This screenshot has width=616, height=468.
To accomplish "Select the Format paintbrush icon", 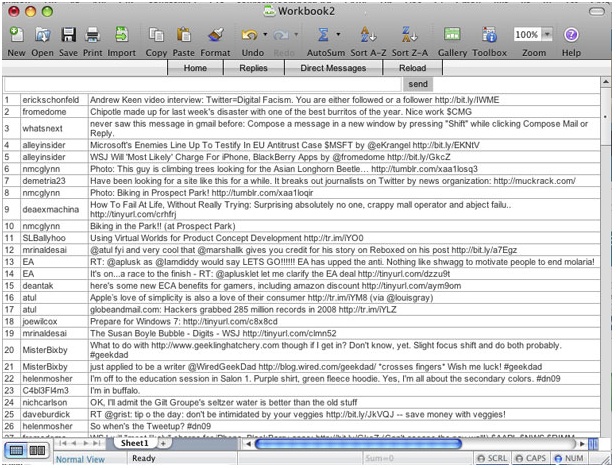I will [215, 36].
